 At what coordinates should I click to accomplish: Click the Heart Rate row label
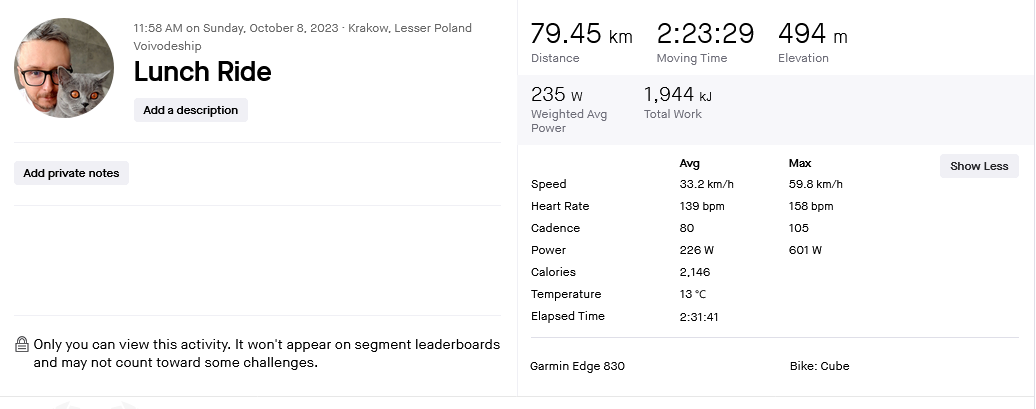tap(560, 206)
